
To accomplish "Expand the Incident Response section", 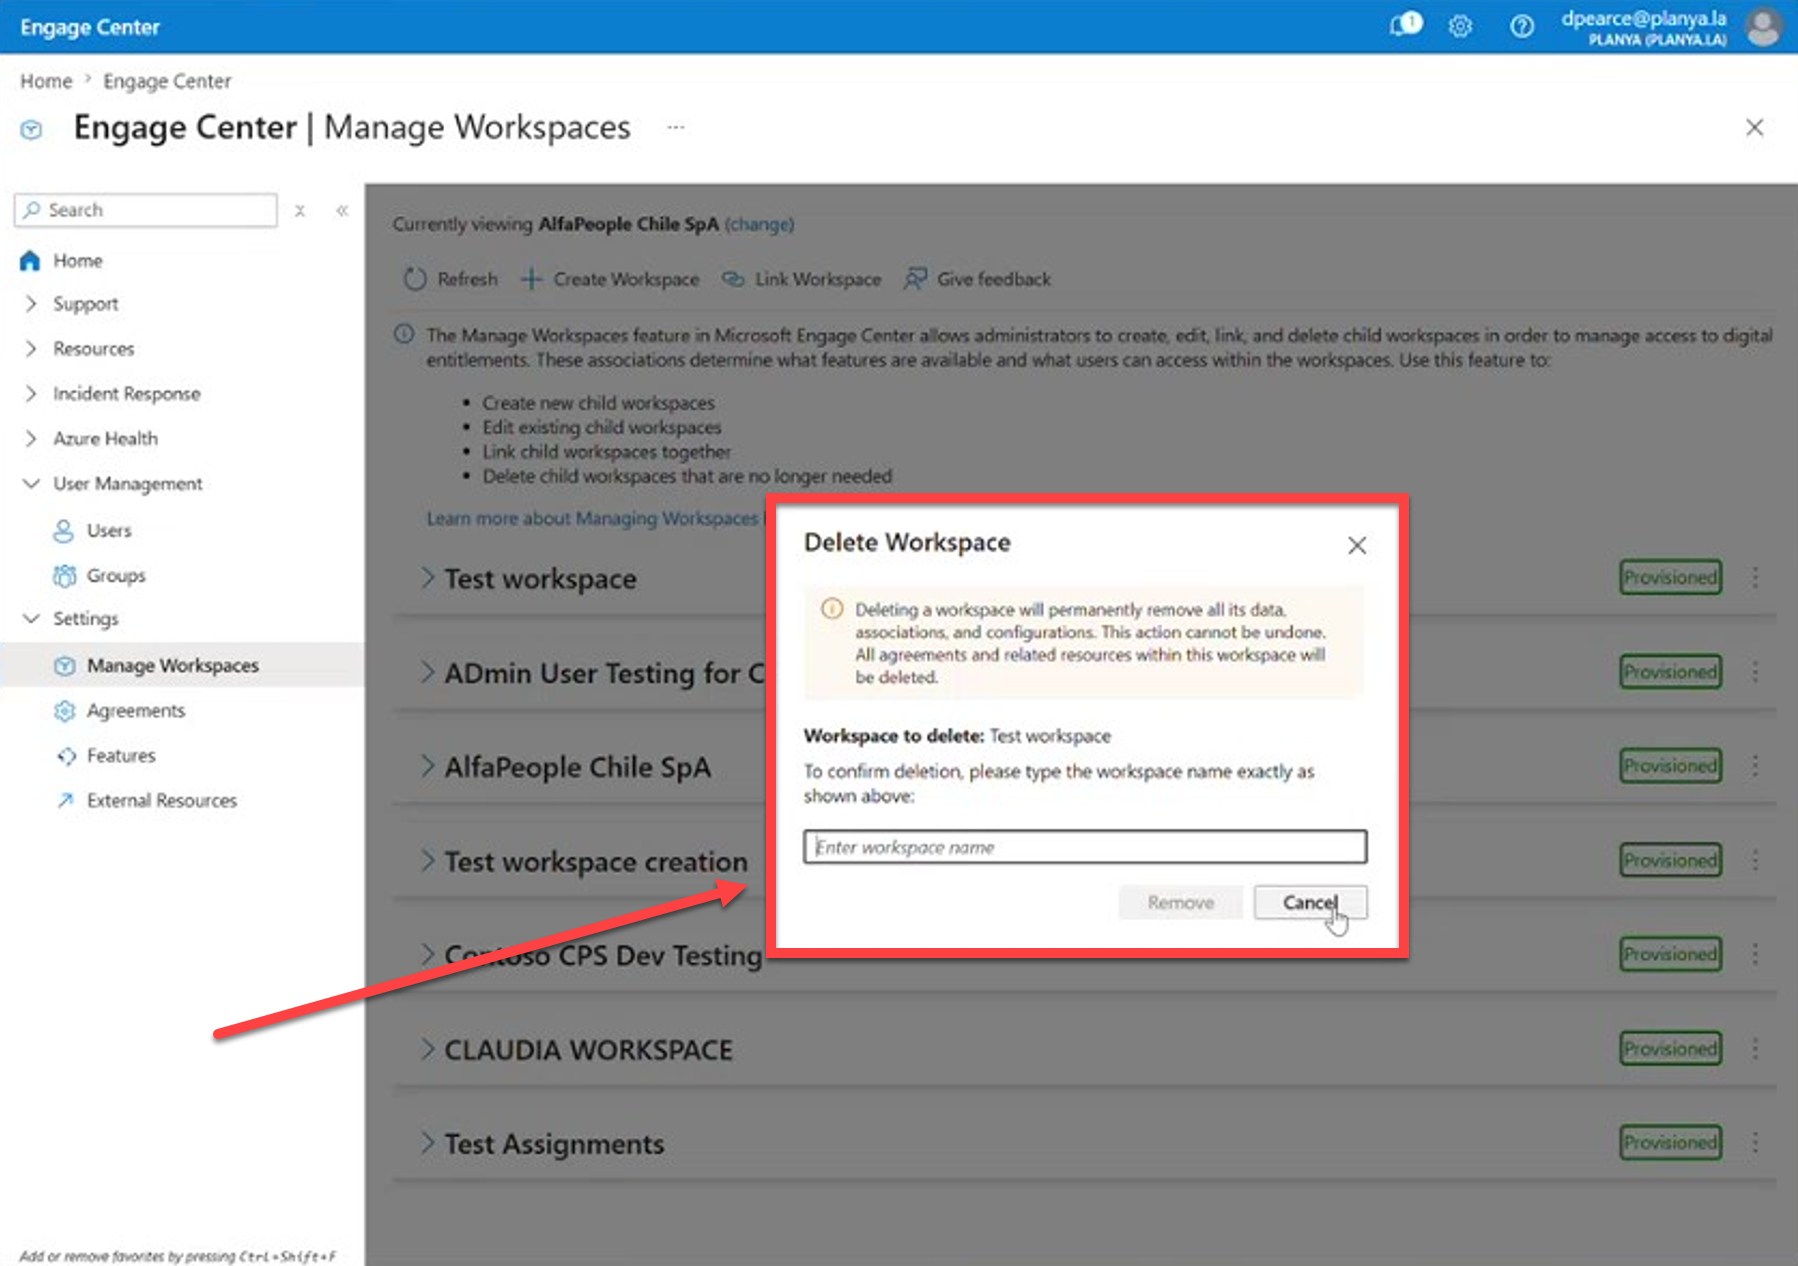I will pos(31,394).
